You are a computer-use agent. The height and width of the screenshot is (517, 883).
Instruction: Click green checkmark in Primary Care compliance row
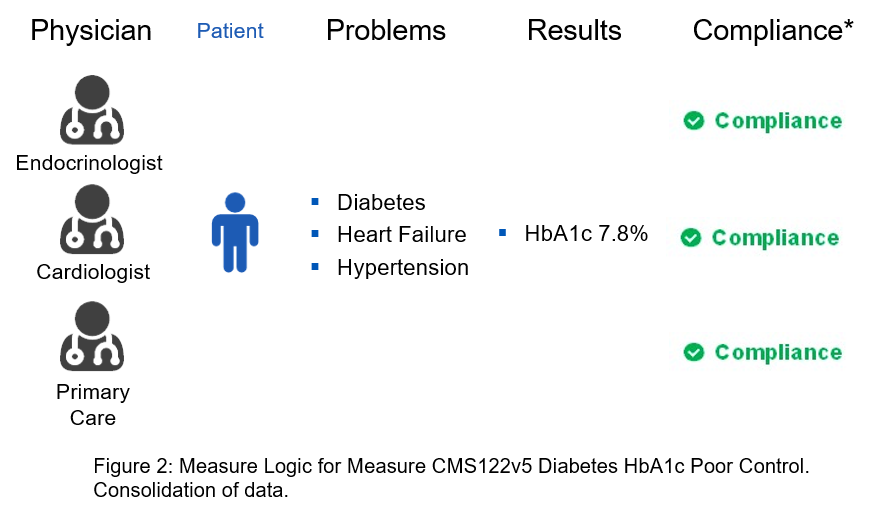pyautogui.click(x=693, y=353)
